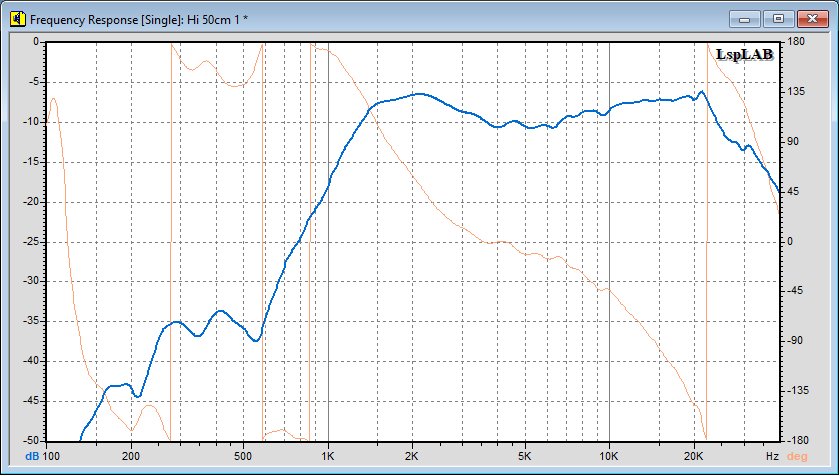
Task: Maximize the Frequency Response window
Action: pos(779,19)
